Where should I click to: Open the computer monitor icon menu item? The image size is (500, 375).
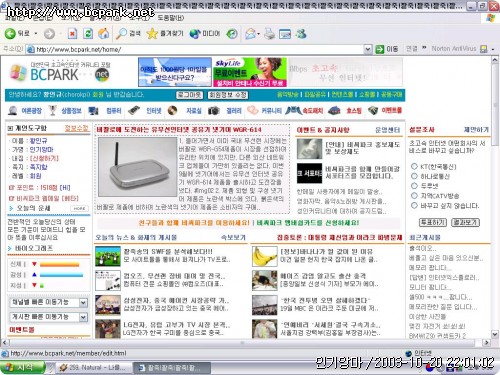[105, 111]
